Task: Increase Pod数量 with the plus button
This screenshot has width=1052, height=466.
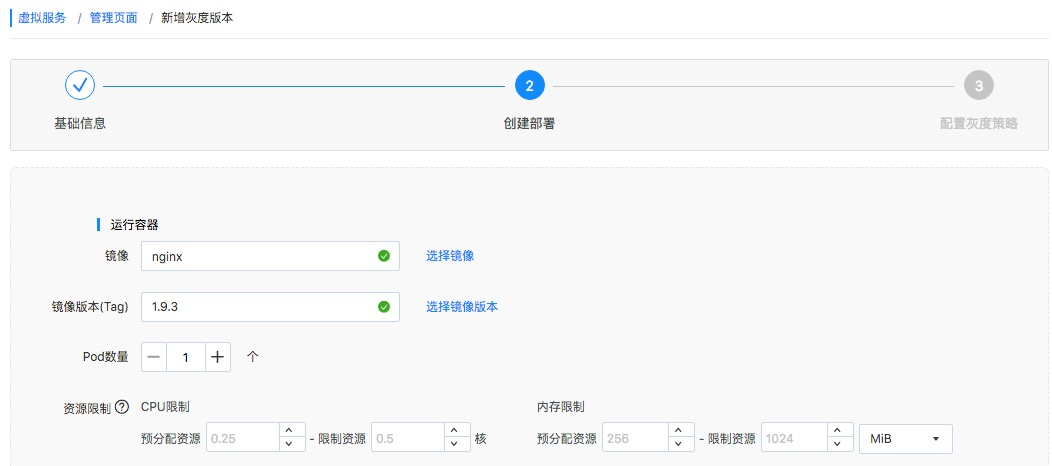Action: [217, 357]
